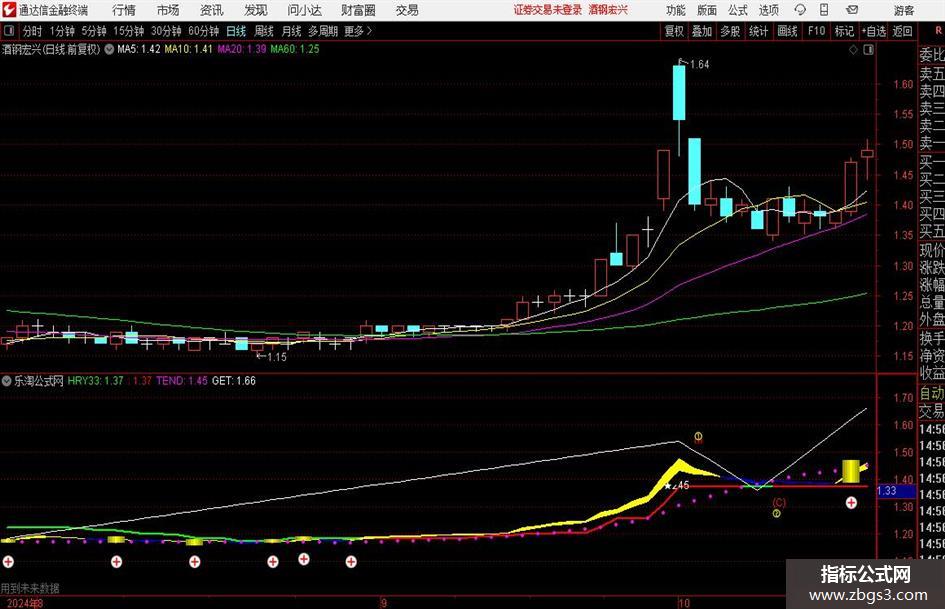
Task: Open the 资讯 menu
Action: click(212, 10)
